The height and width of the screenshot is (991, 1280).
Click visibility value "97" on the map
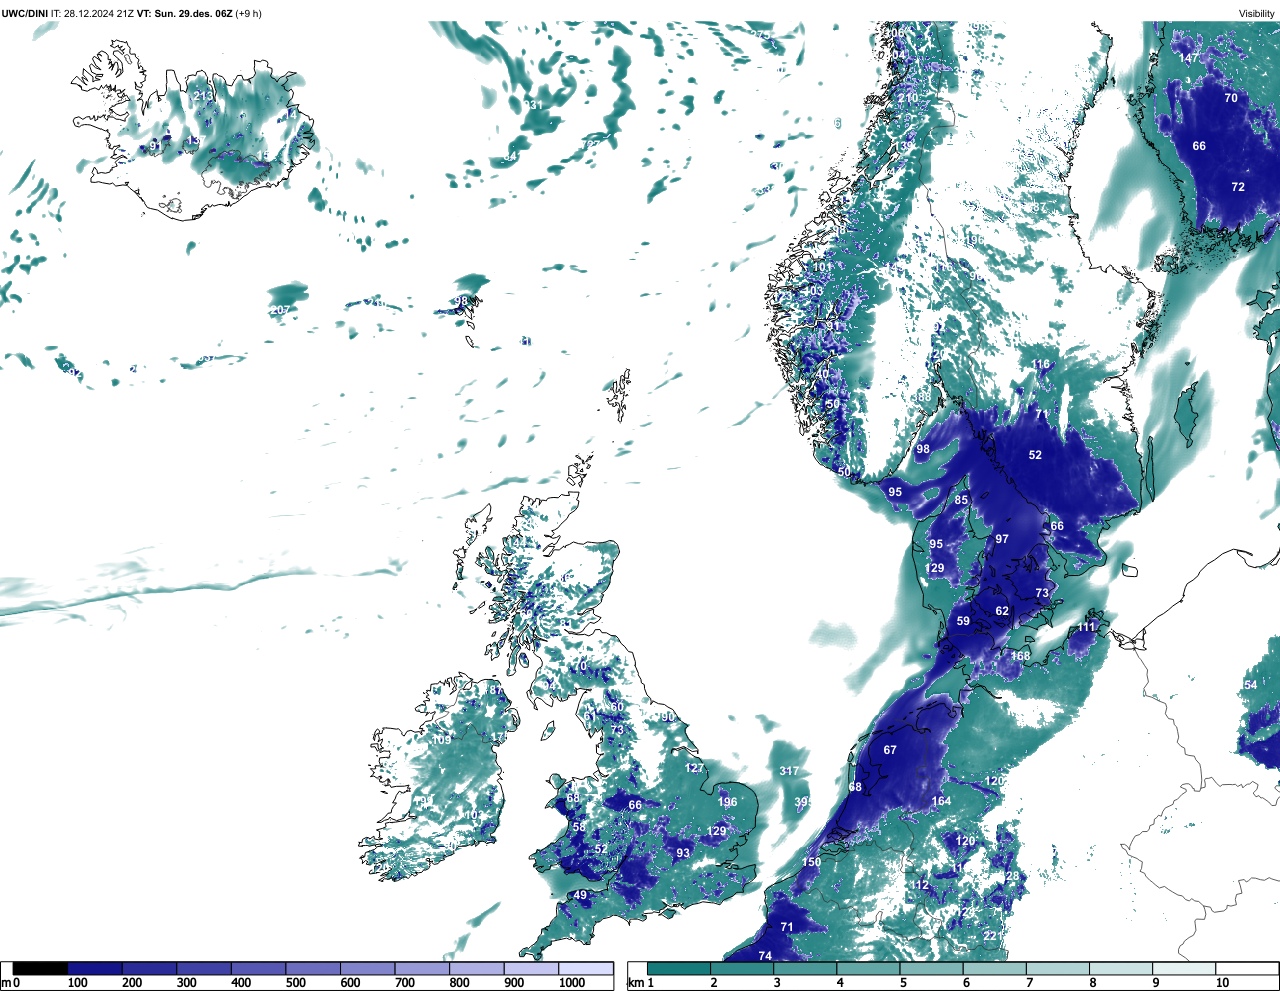1002,539
